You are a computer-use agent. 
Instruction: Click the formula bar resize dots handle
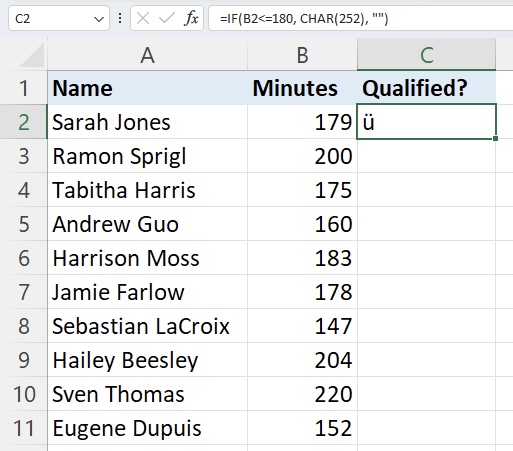(x=120, y=18)
